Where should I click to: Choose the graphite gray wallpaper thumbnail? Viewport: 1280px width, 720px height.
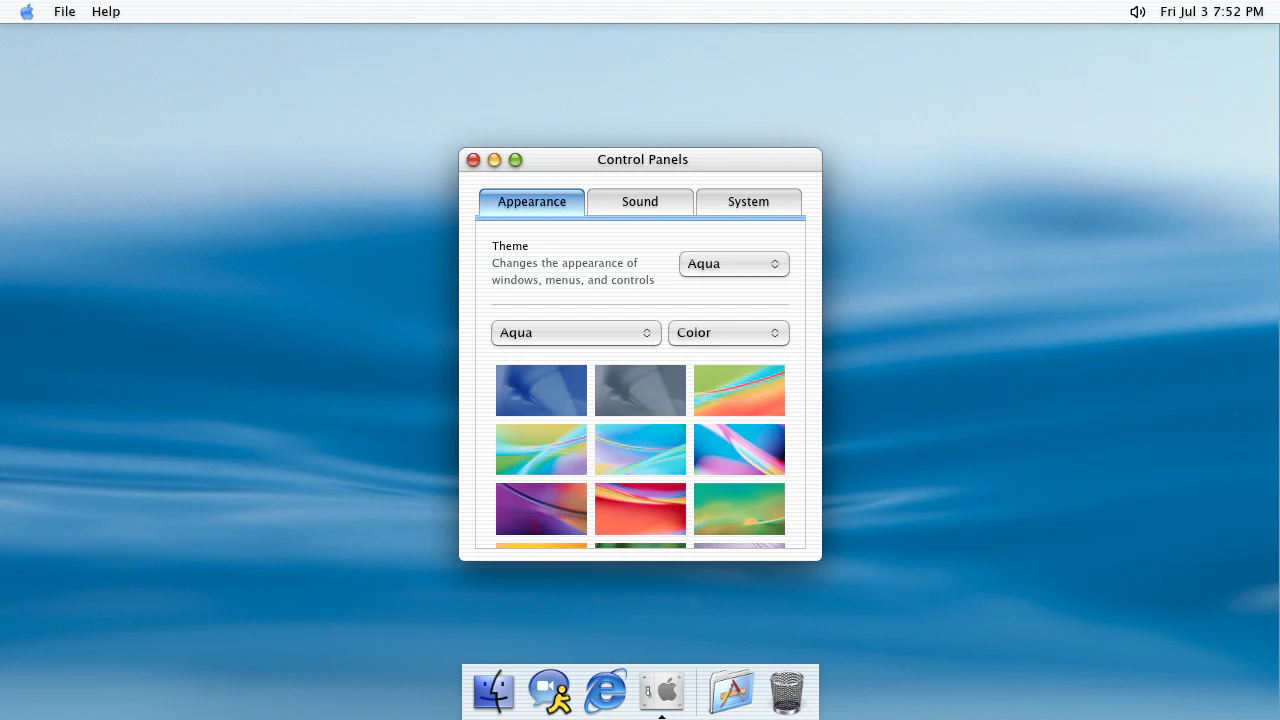tap(640, 390)
